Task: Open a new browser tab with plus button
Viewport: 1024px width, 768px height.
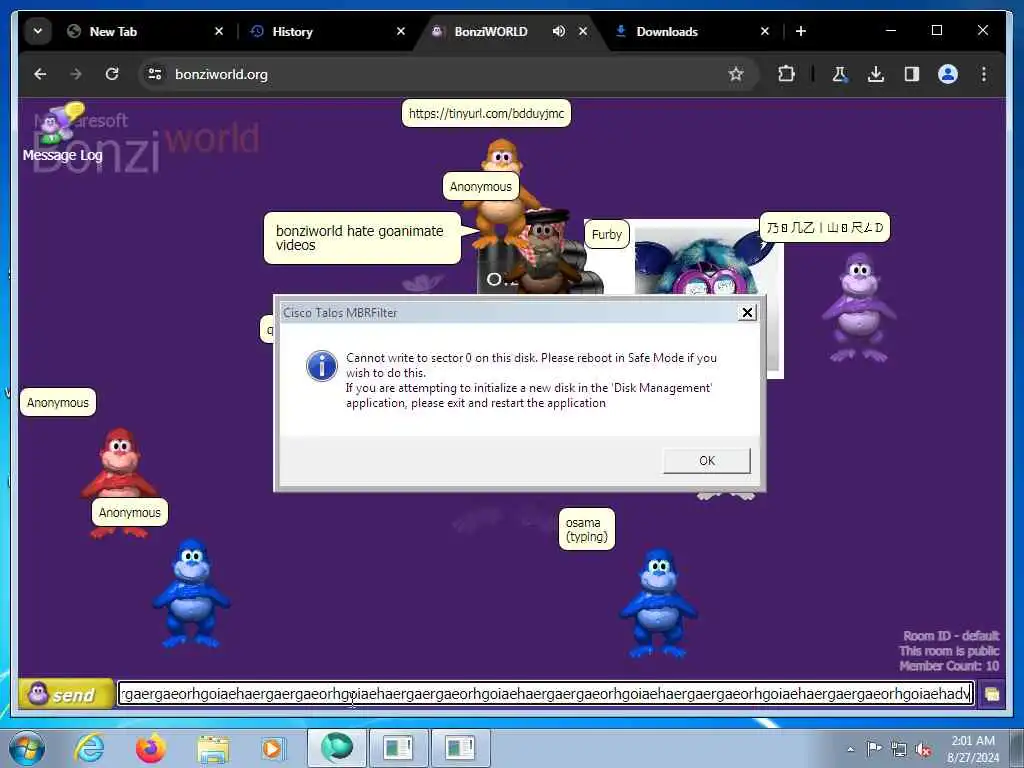Action: 801,31
